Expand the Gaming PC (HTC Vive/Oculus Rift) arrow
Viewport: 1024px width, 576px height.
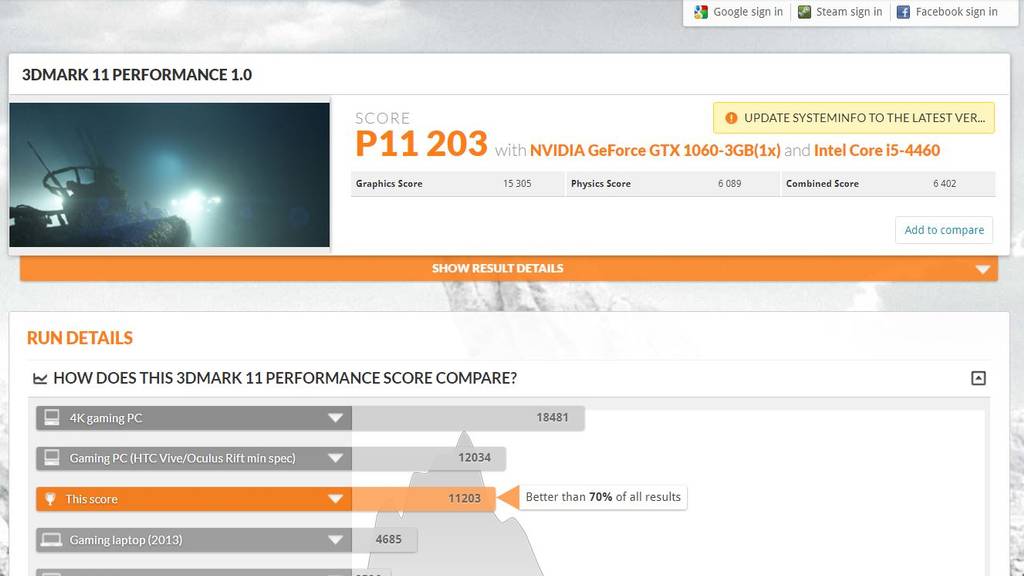pos(335,458)
